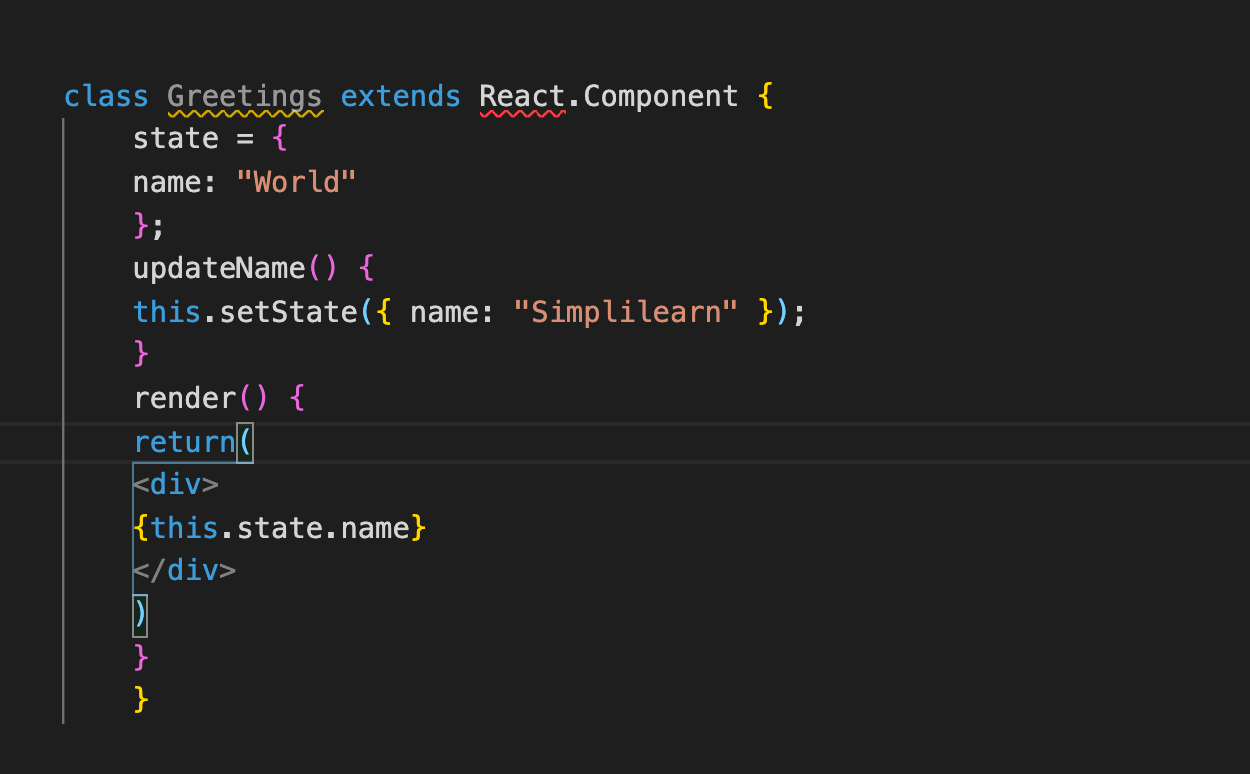1250x774 pixels.
Task: Click the class keyword on line one
Action: [105, 95]
